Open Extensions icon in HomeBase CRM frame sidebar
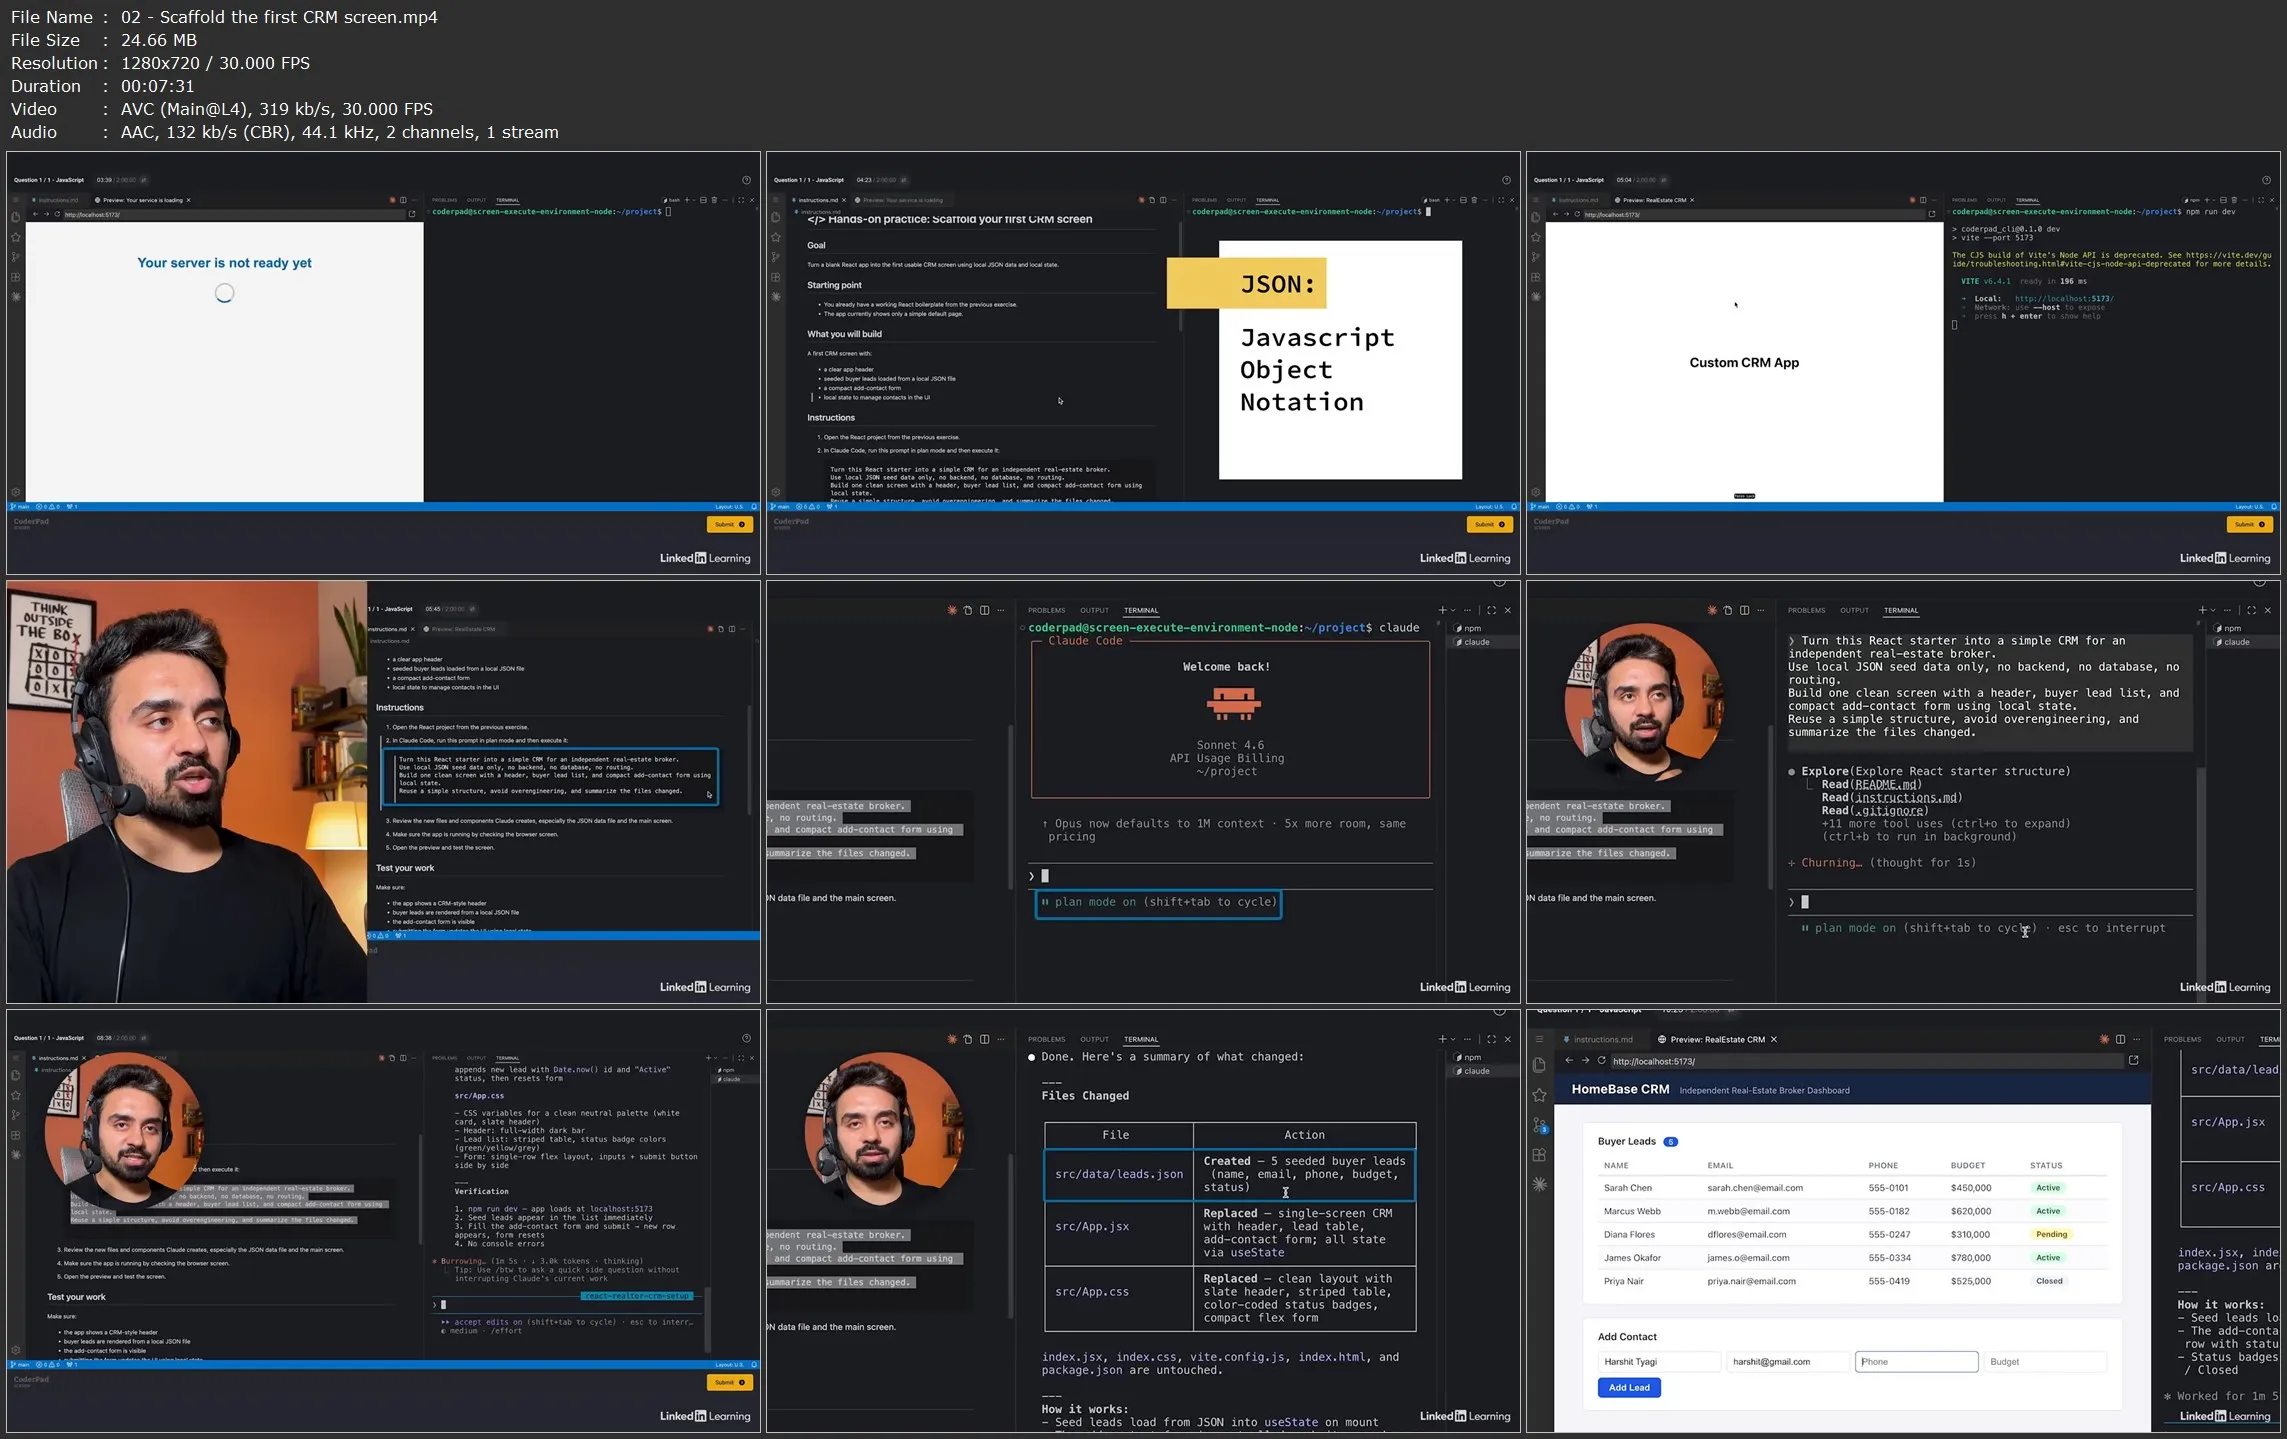Viewport: 2287px width, 1439px height. point(1539,1155)
